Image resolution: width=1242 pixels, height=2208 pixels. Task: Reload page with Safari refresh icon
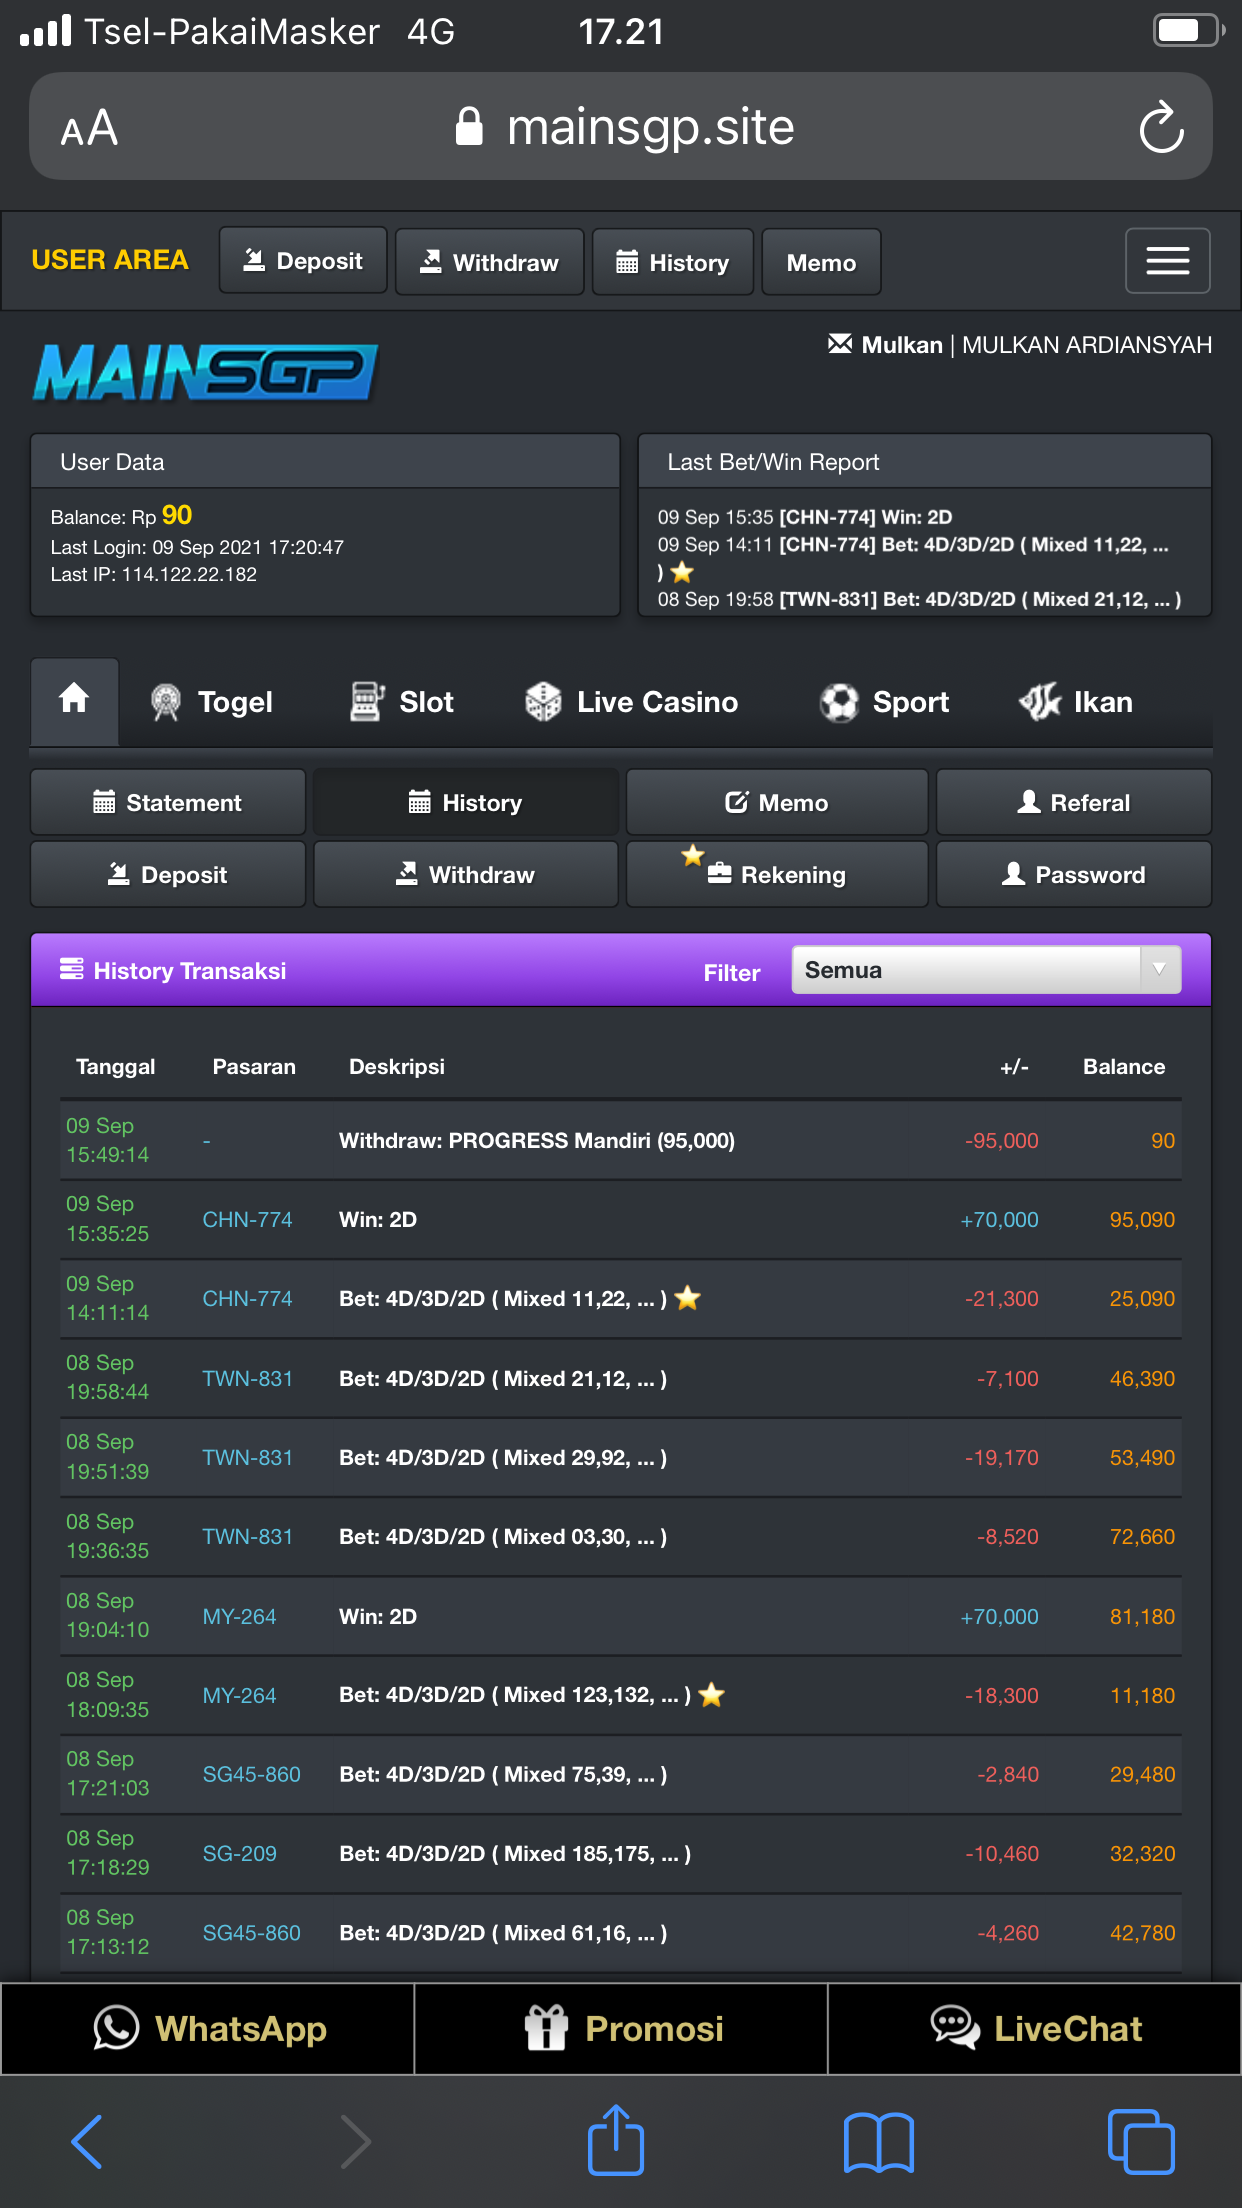click(1160, 127)
